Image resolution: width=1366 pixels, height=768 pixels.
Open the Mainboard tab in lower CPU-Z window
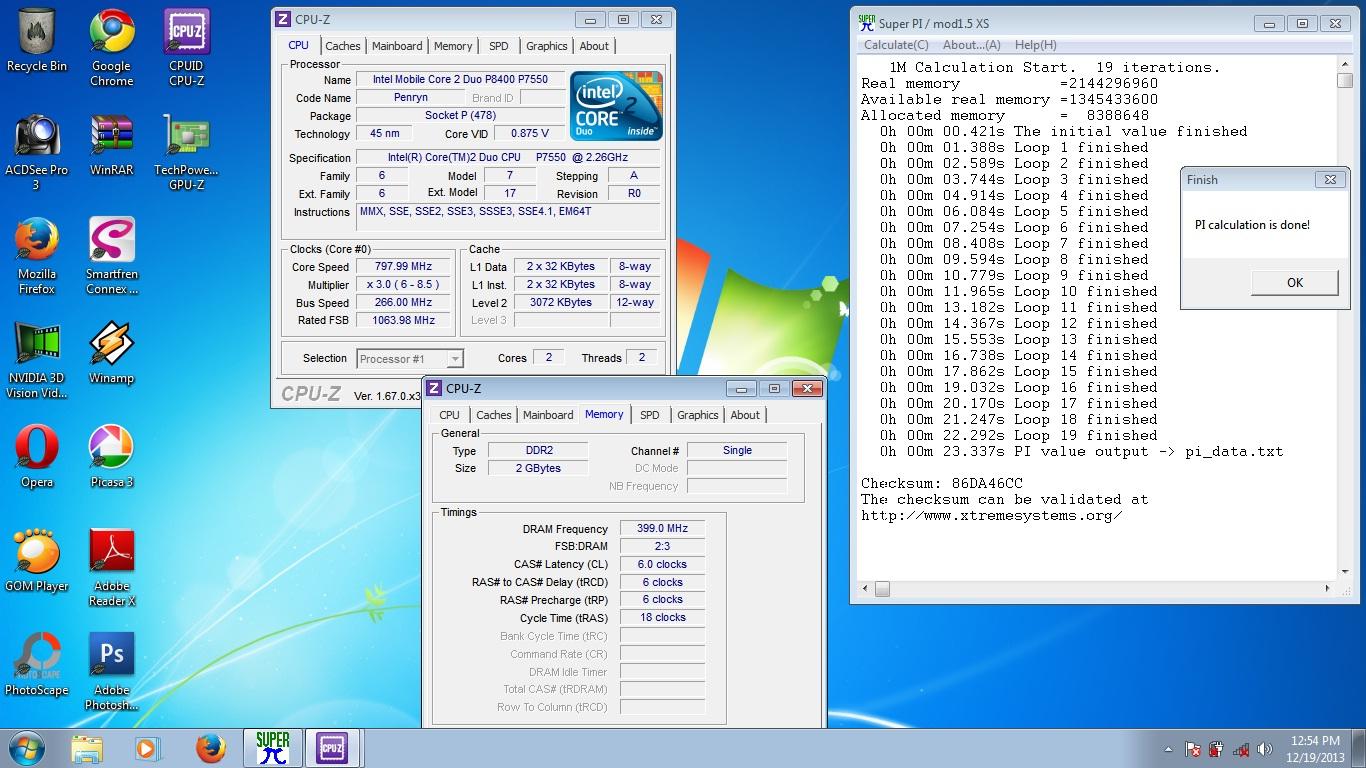click(x=548, y=415)
